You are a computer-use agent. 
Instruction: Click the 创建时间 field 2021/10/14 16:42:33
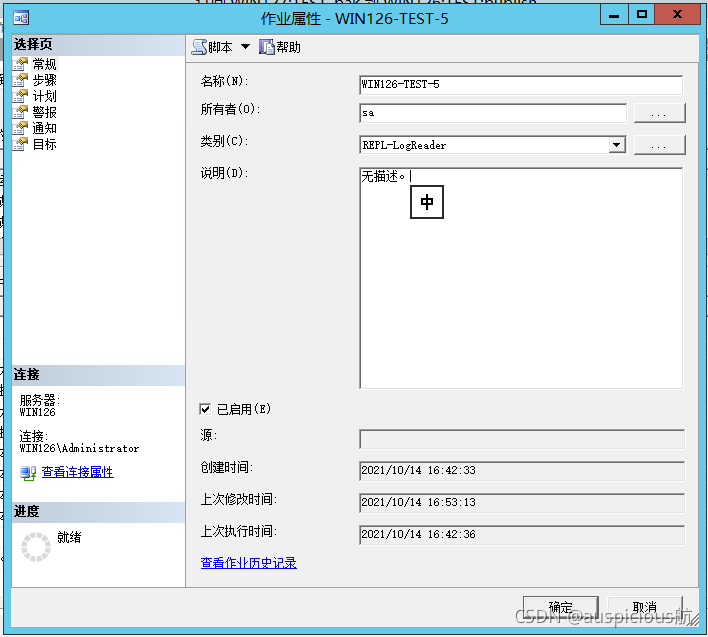click(x=522, y=471)
